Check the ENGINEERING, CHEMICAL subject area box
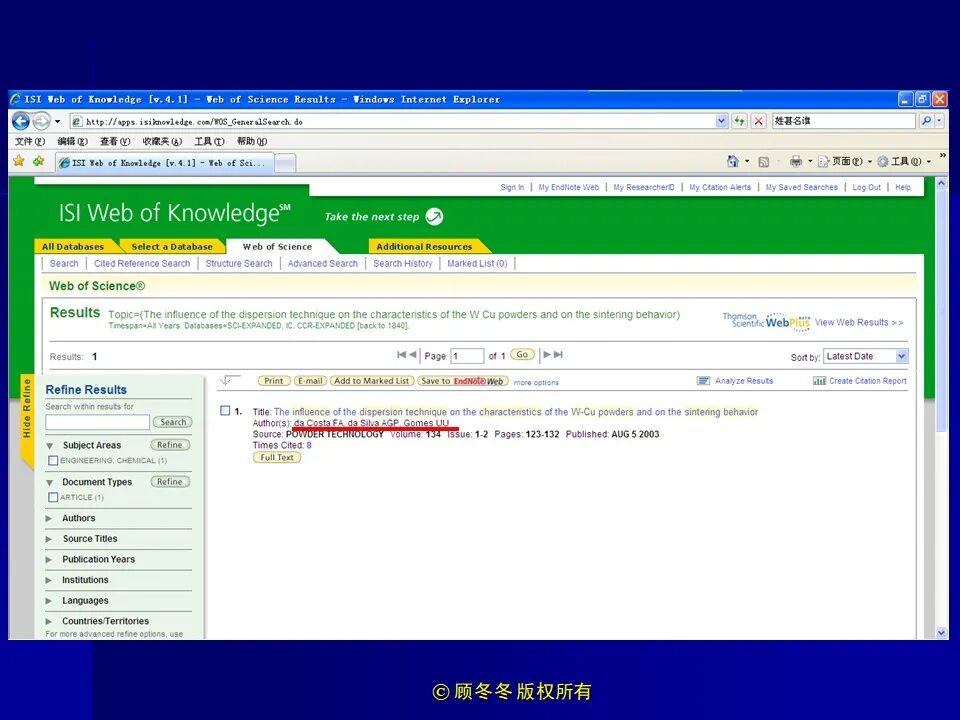Viewport: 960px width, 720px height. [53, 460]
